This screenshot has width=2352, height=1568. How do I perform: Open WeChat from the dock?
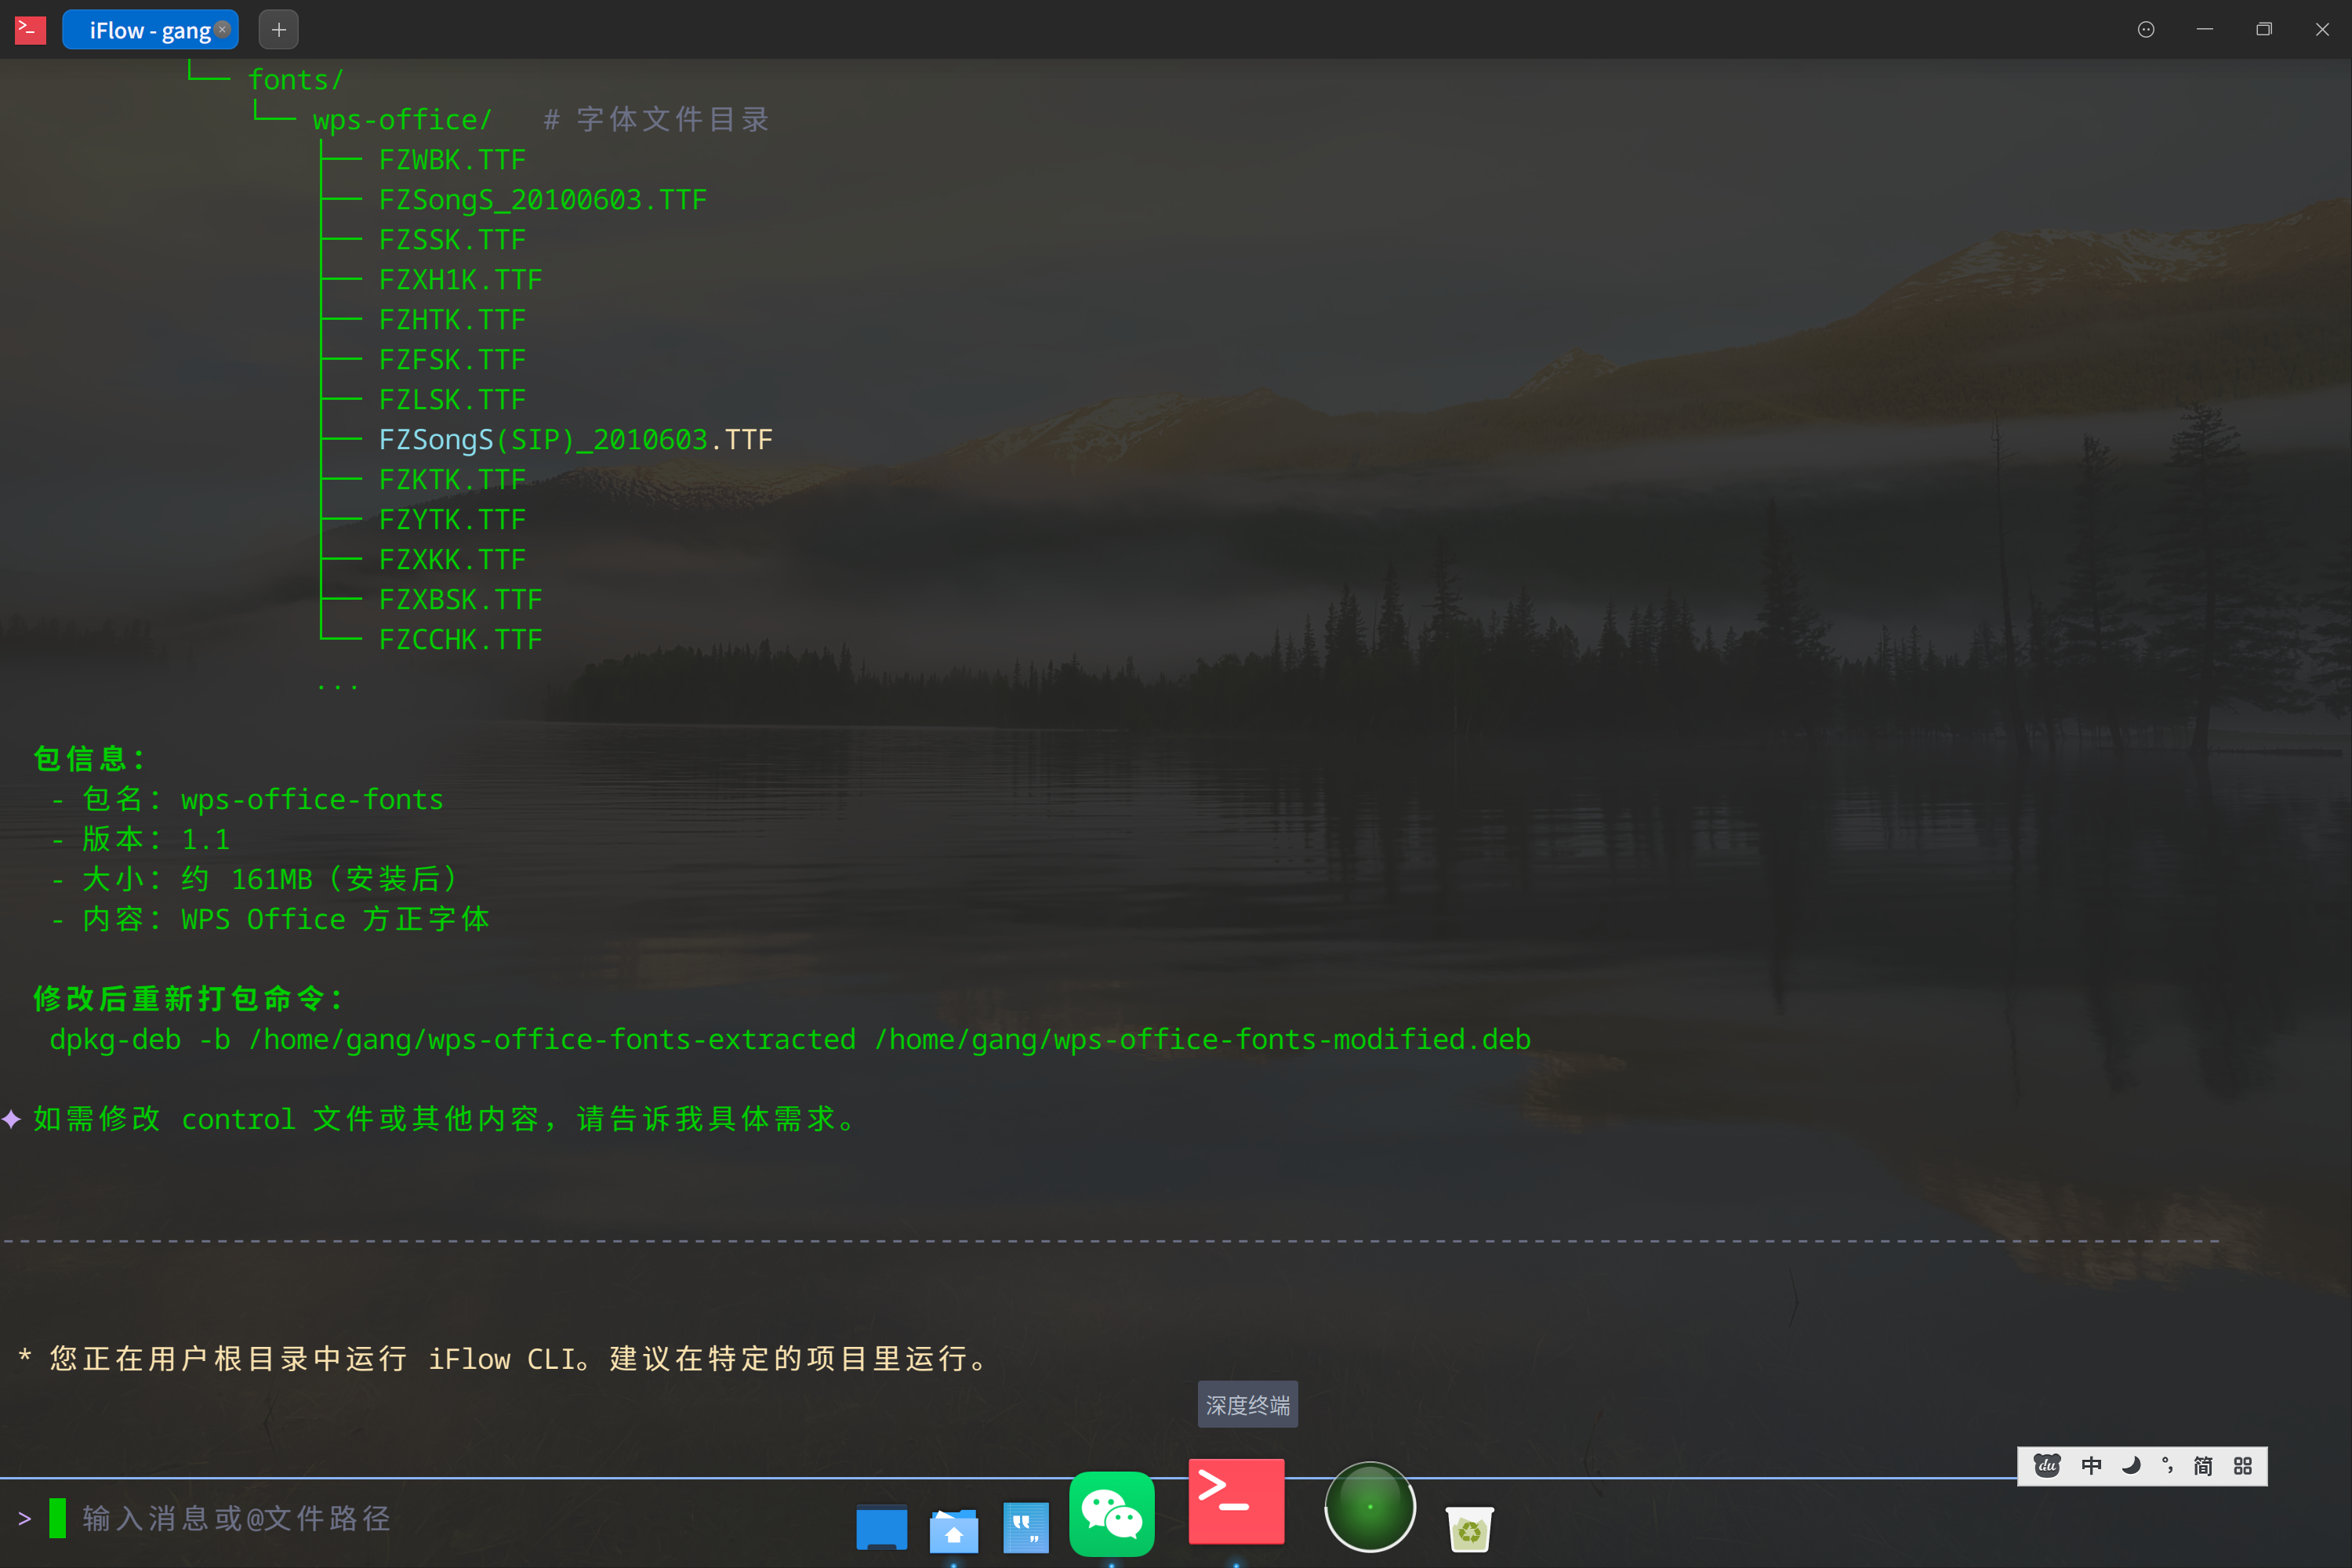(x=1111, y=1513)
